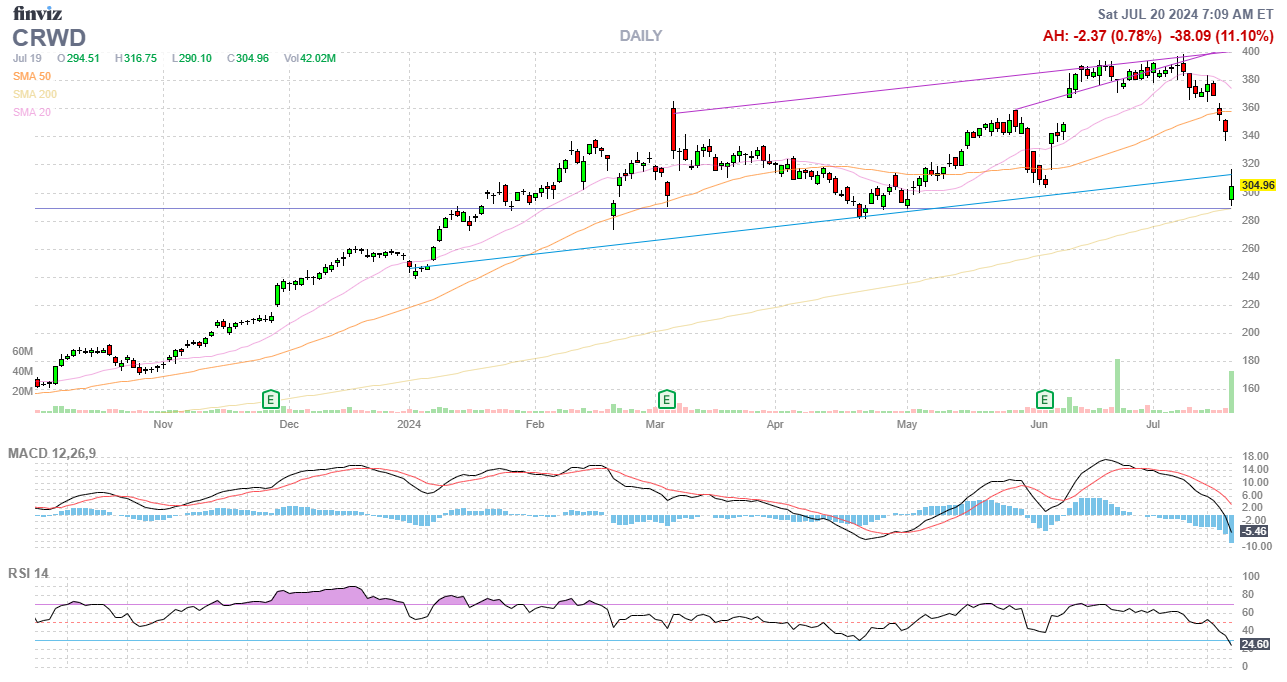Click the earnings E marker before December
The image size is (1287, 682).
[x=269, y=400]
